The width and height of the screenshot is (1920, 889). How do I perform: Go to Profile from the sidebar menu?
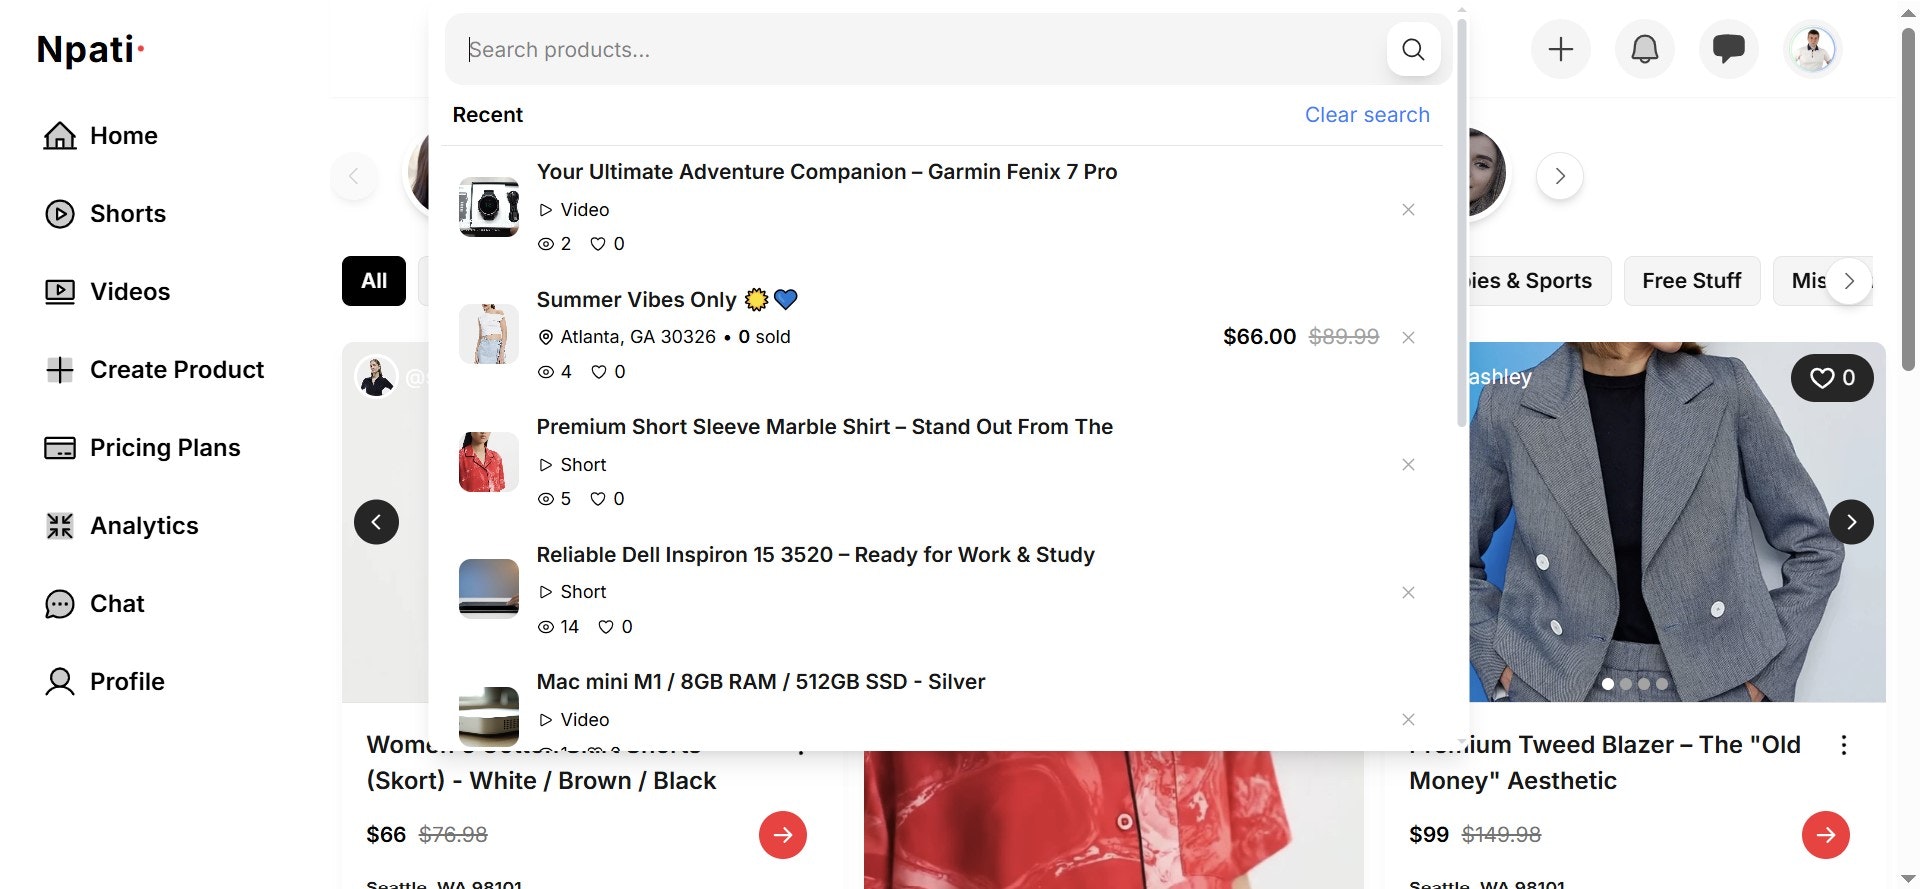[127, 681]
